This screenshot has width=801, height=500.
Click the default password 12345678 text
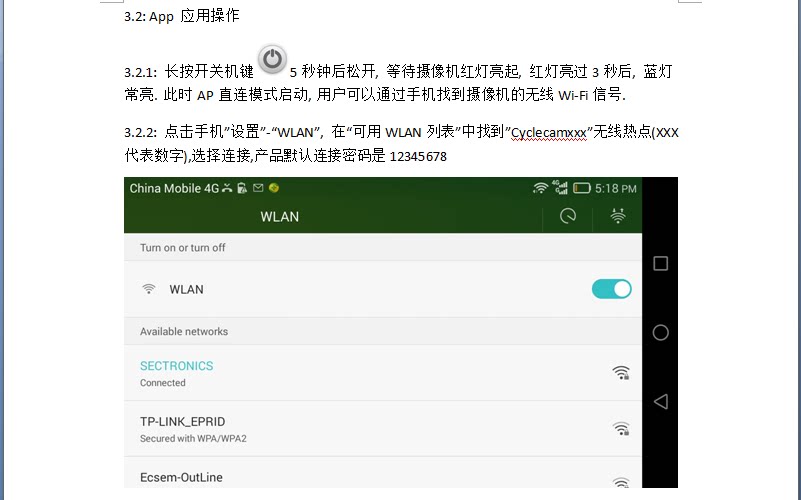pyautogui.click(x=418, y=157)
